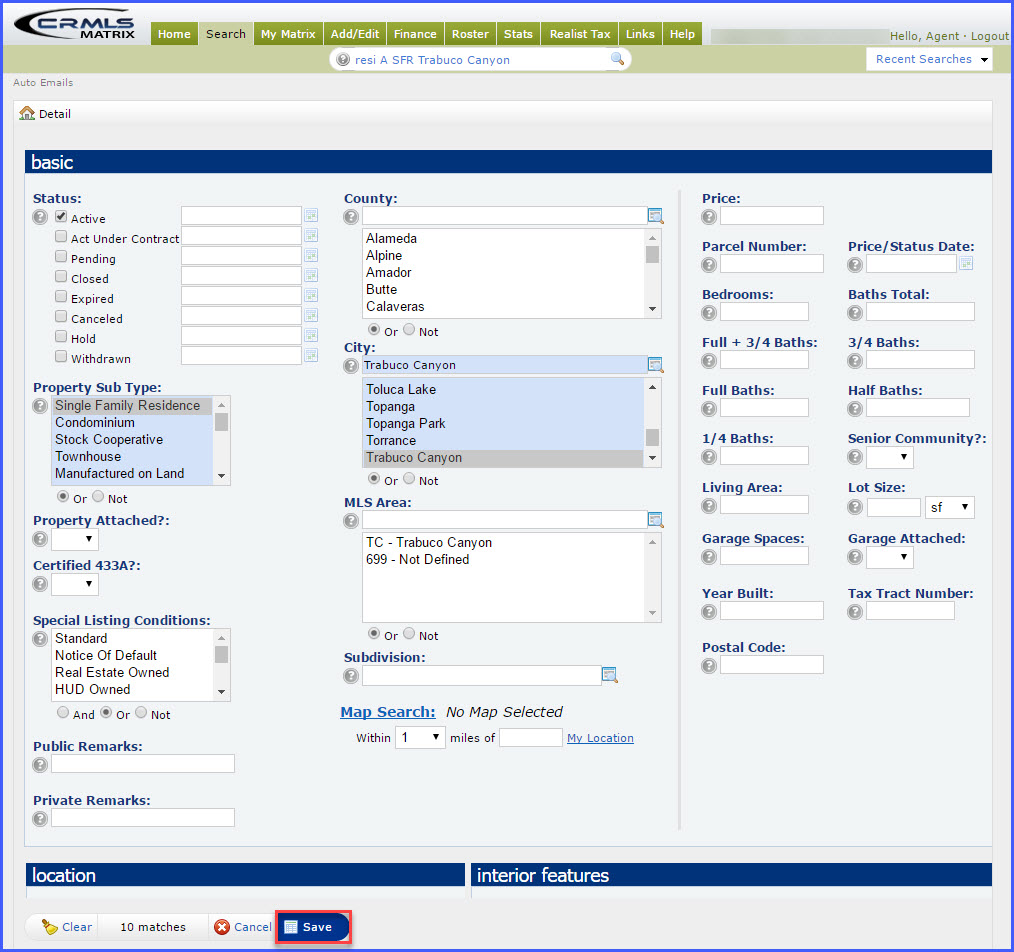Open the County lookup picker icon
Image resolution: width=1014 pixels, height=952 pixels.
click(655, 216)
